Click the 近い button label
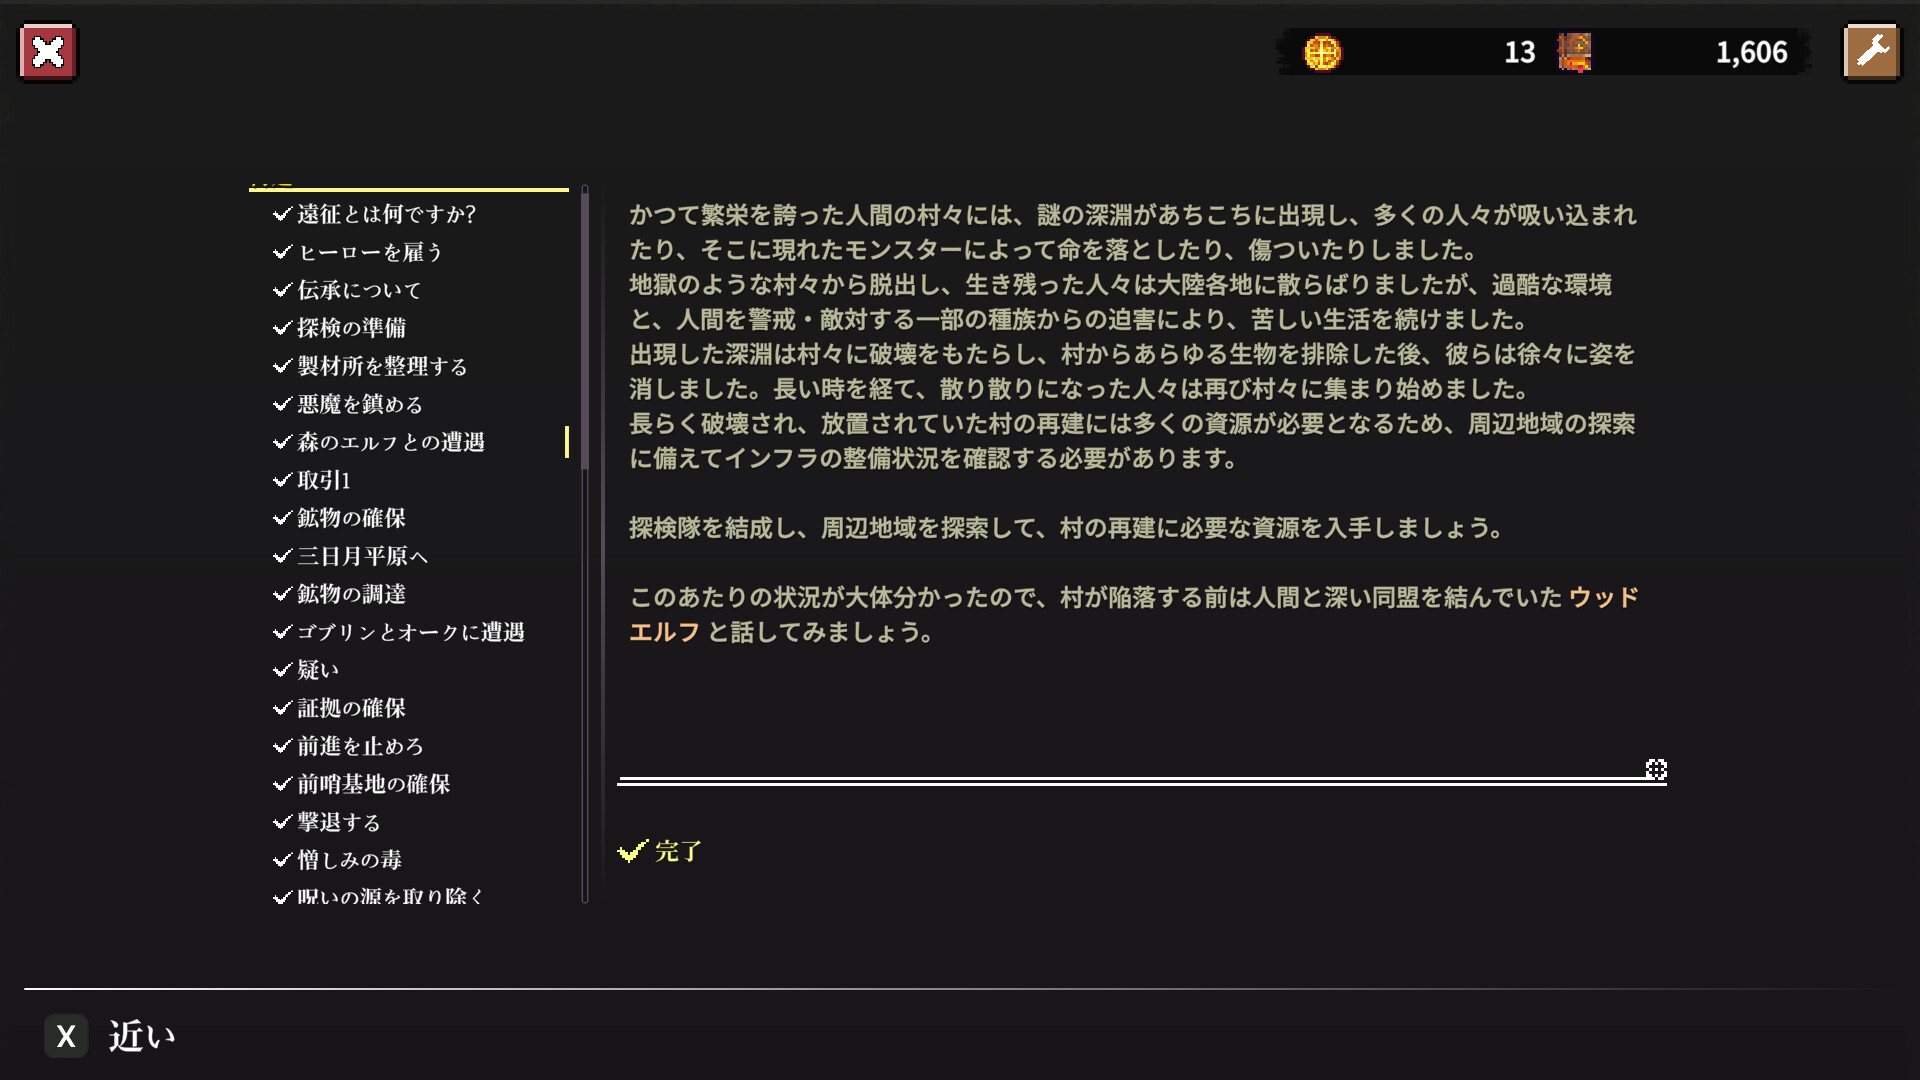Viewport: 1920px width, 1080px height. [x=141, y=1036]
